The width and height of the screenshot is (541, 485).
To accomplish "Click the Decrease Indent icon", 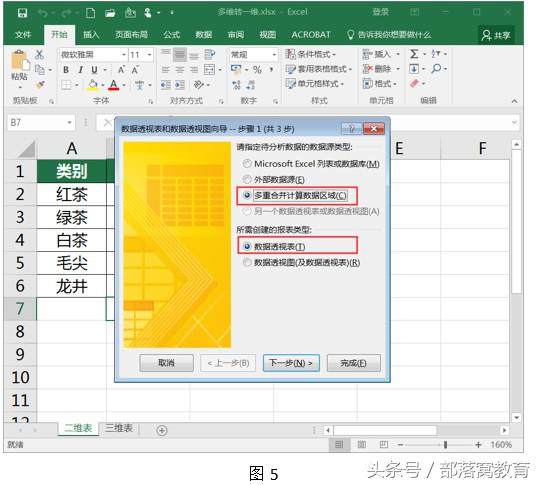I will click(166, 85).
